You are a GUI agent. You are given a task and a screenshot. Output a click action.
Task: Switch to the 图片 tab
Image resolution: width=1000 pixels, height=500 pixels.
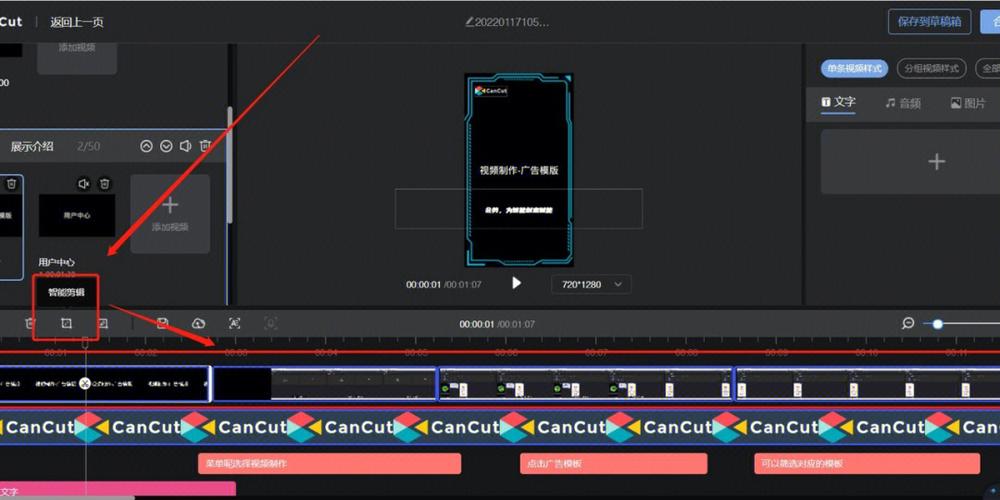point(968,103)
